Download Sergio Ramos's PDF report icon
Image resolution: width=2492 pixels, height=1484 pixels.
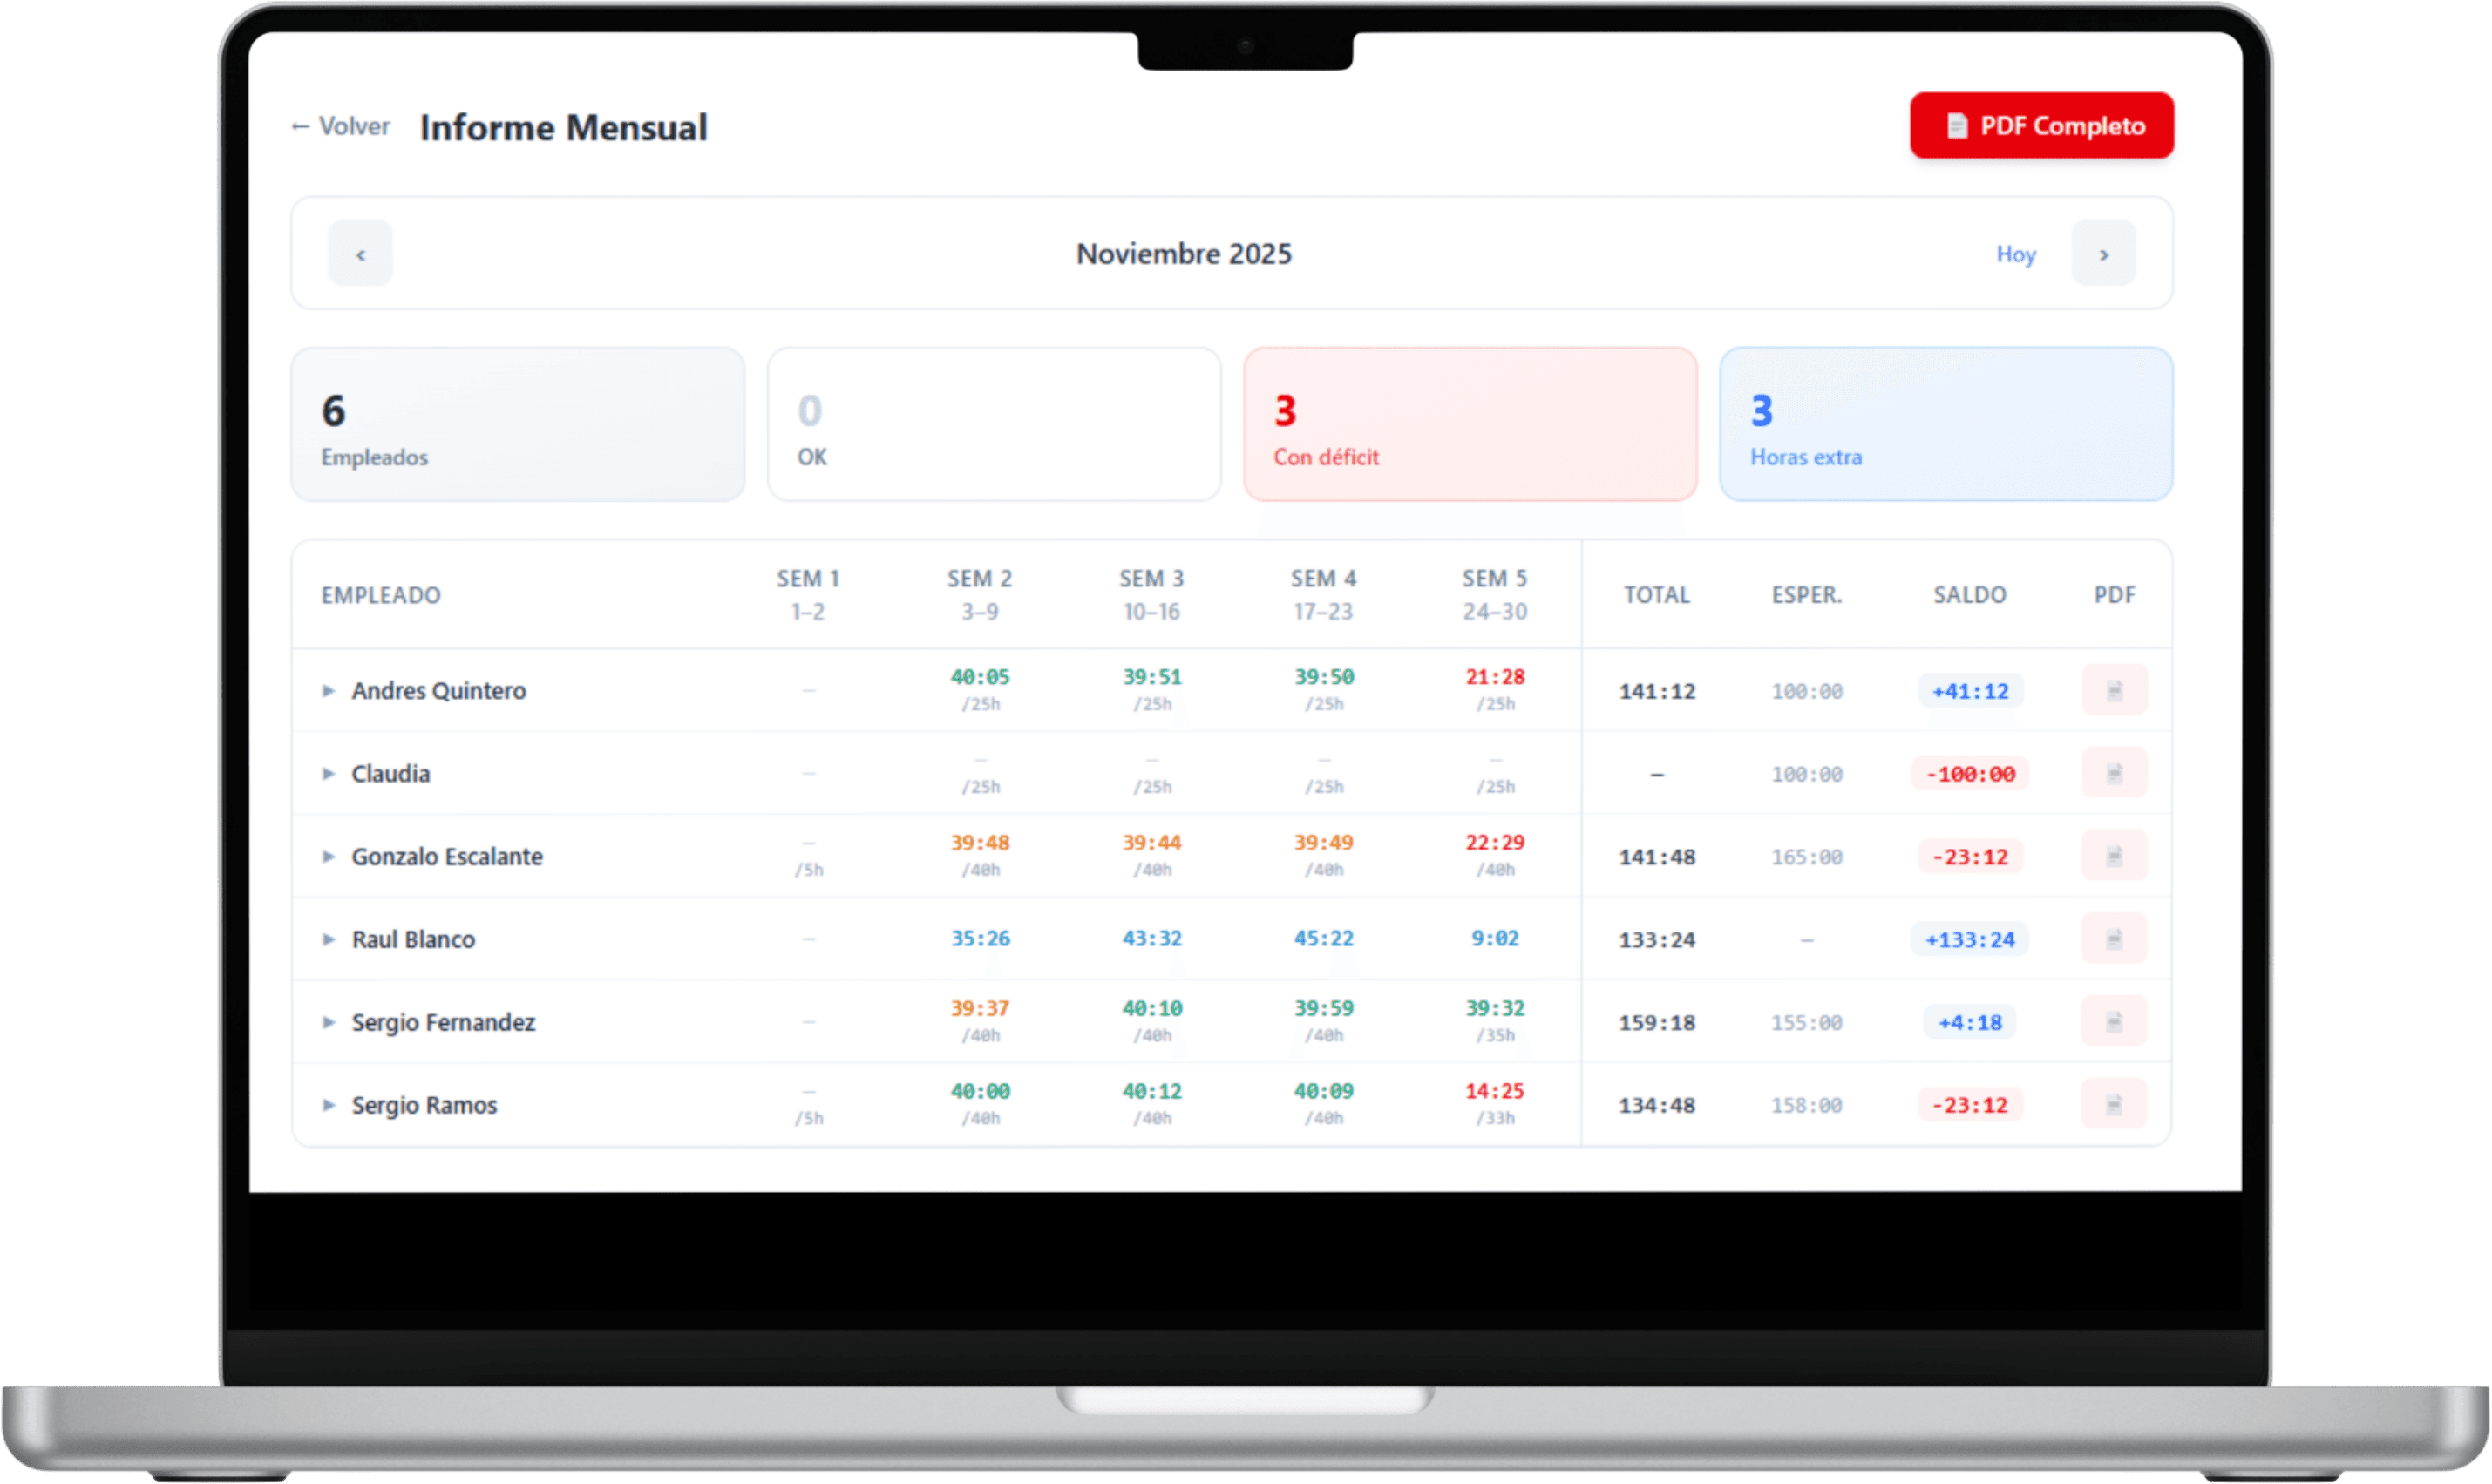(2114, 1104)
